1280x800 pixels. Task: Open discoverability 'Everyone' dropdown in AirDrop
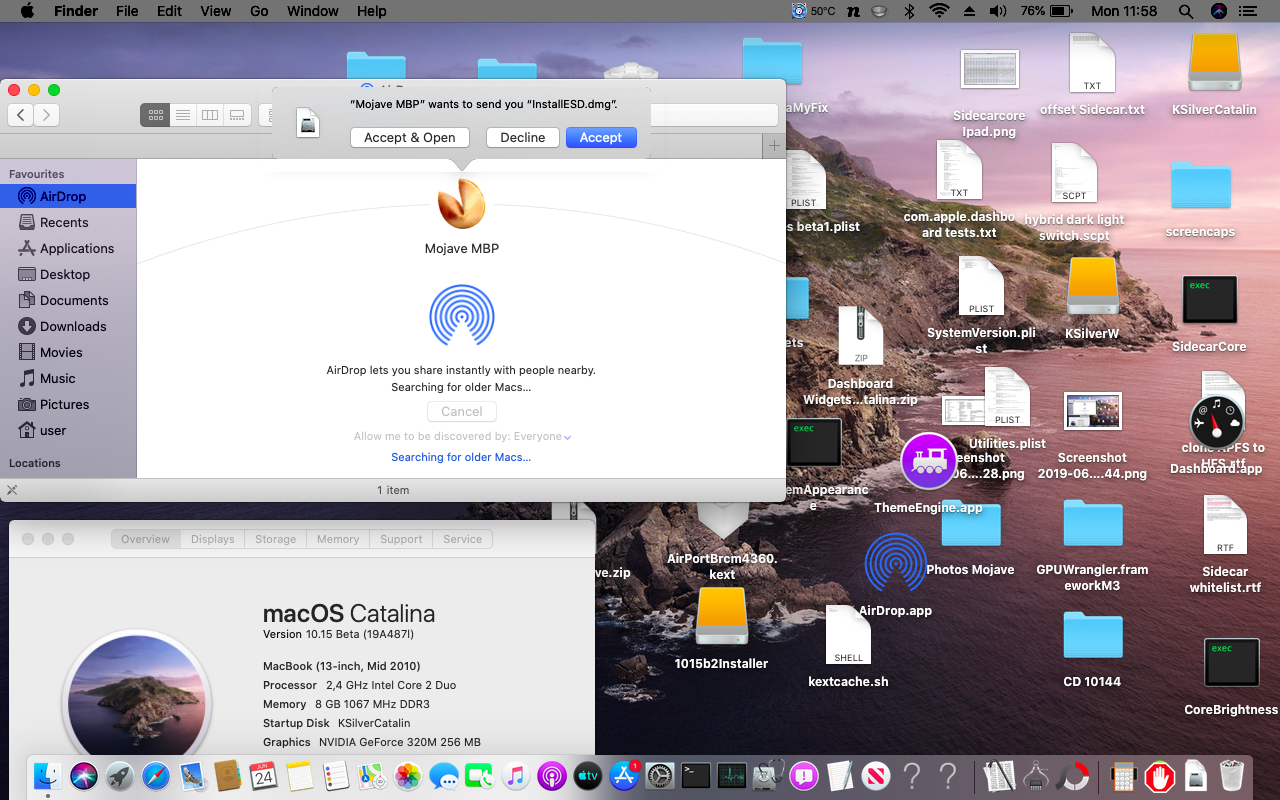coord(541,436)
